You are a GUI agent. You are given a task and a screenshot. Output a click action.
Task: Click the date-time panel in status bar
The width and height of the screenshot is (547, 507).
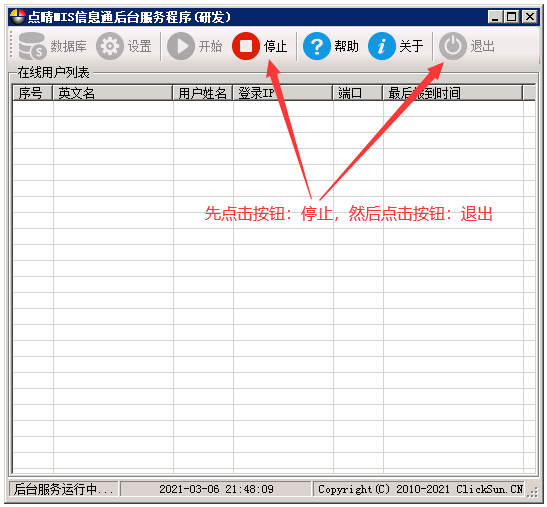tap(216, 489)
